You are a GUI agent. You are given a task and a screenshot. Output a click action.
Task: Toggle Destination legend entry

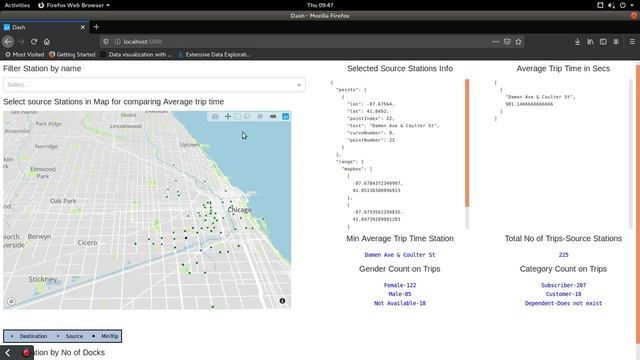[29, 336]
